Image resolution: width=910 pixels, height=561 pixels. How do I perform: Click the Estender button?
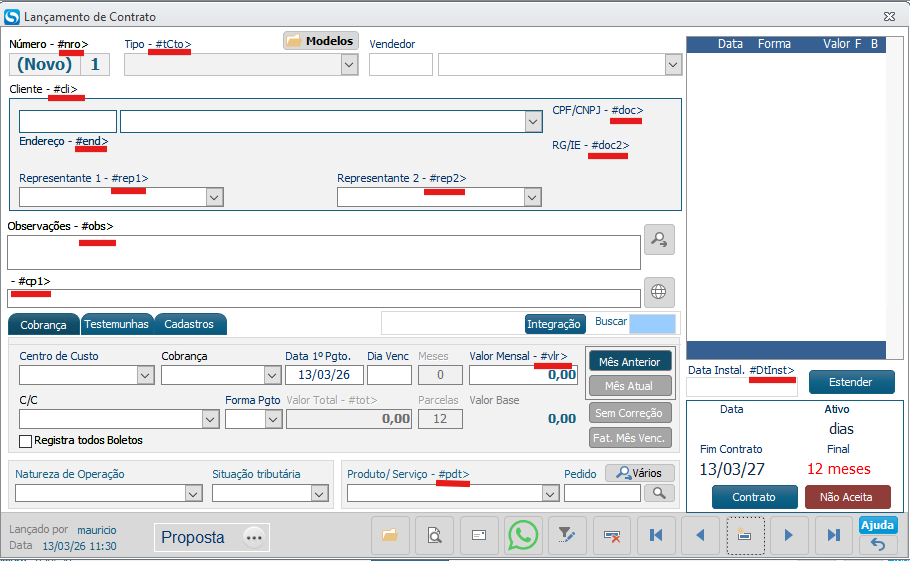[850, 382]
